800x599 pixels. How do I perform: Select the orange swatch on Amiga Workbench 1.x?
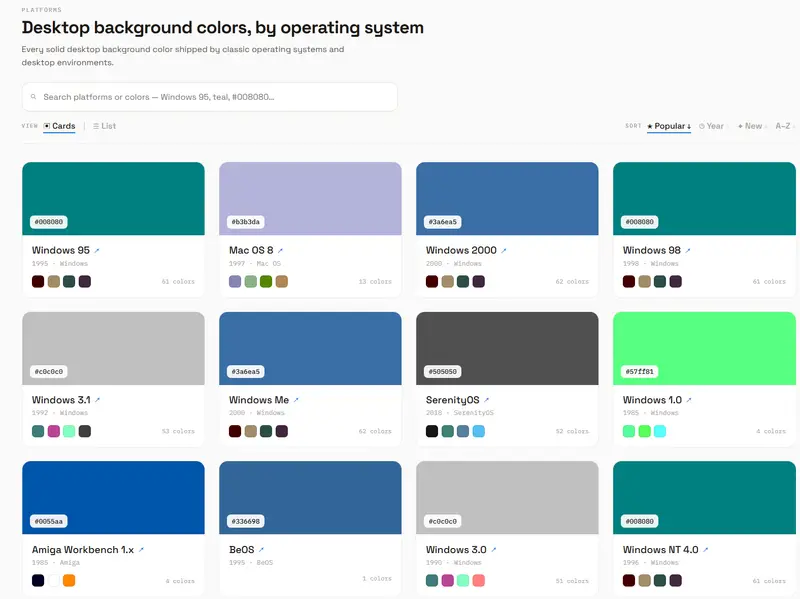(69, 581)
